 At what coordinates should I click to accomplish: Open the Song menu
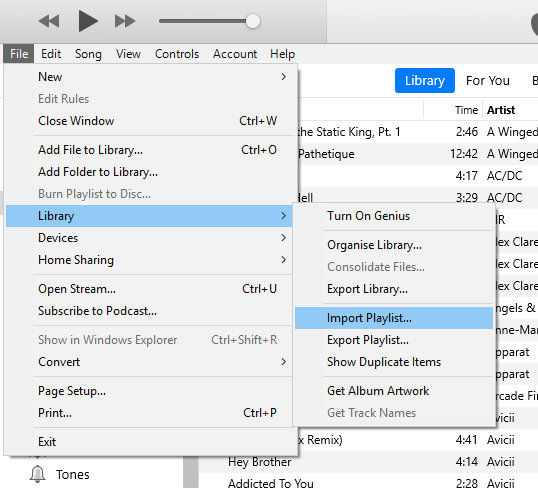tap(88, 54)
